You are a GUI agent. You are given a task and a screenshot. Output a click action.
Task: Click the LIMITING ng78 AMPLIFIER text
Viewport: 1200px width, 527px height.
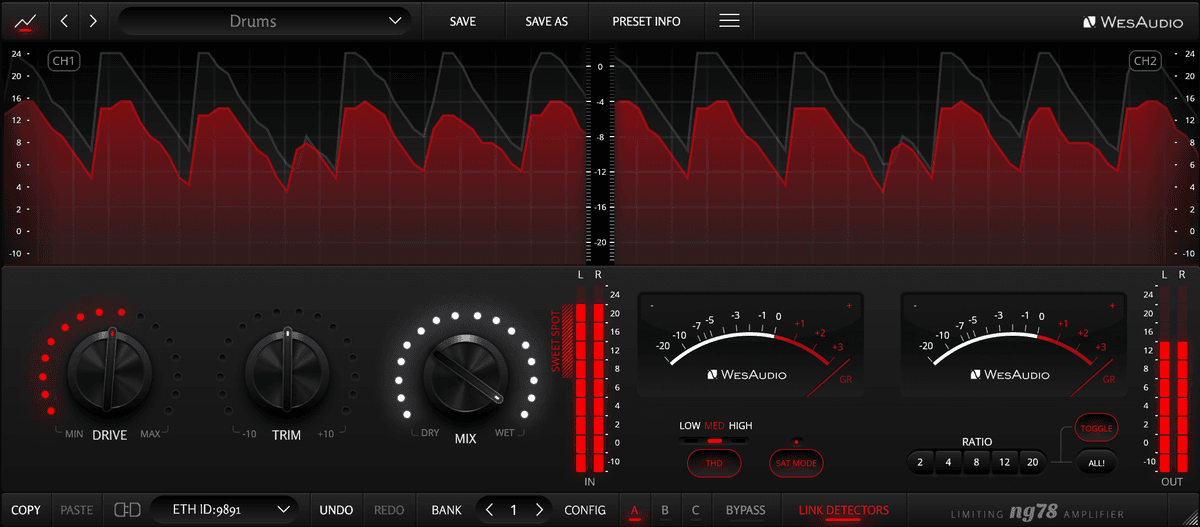[1036, 512]
